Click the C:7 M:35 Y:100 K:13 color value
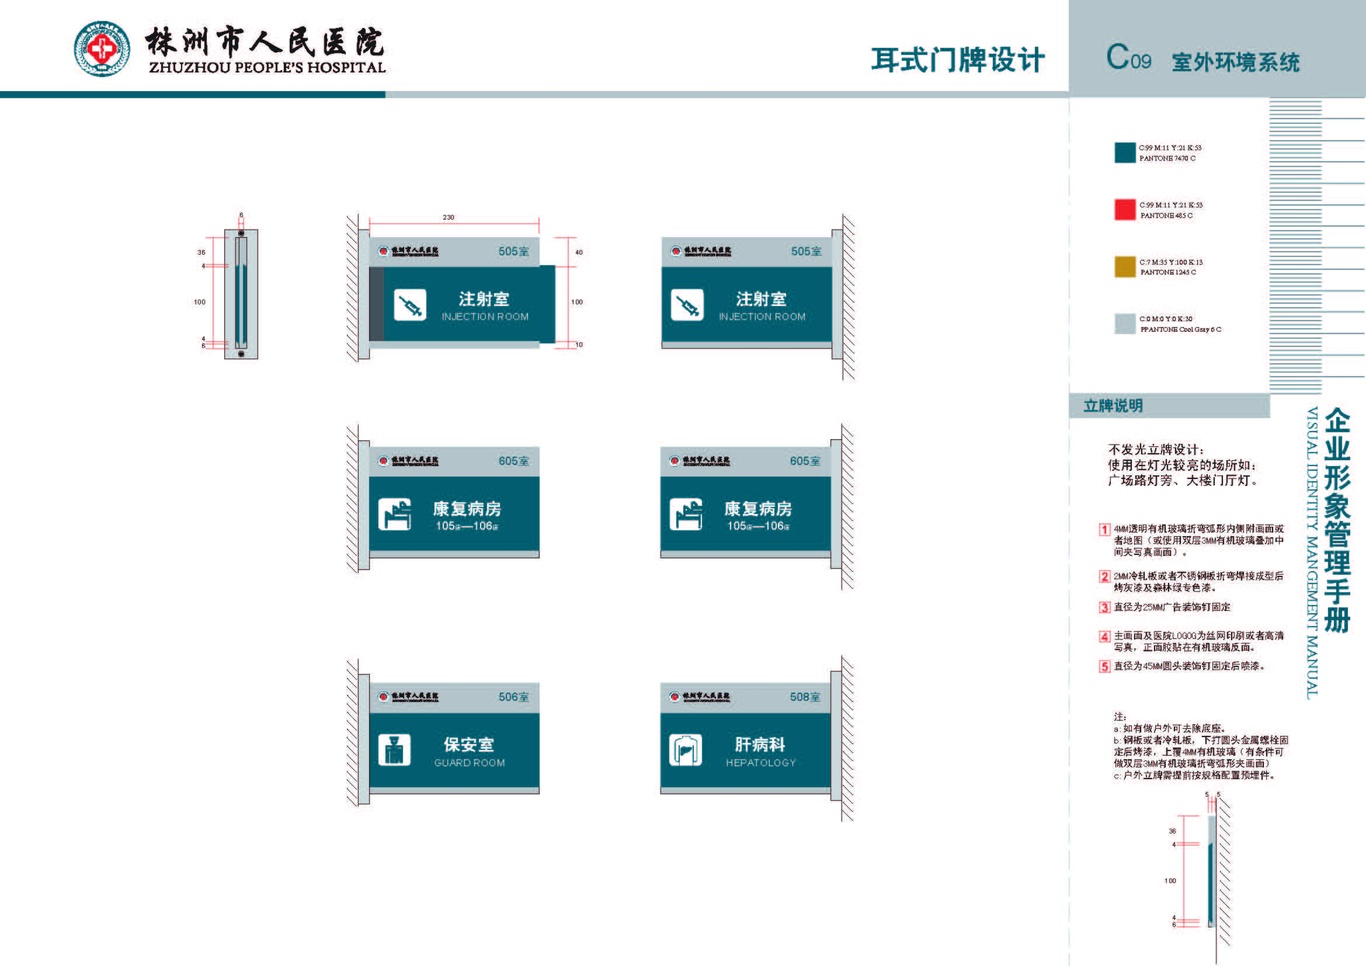This screenshot has width=1366, height=966. coord(1171,262)
